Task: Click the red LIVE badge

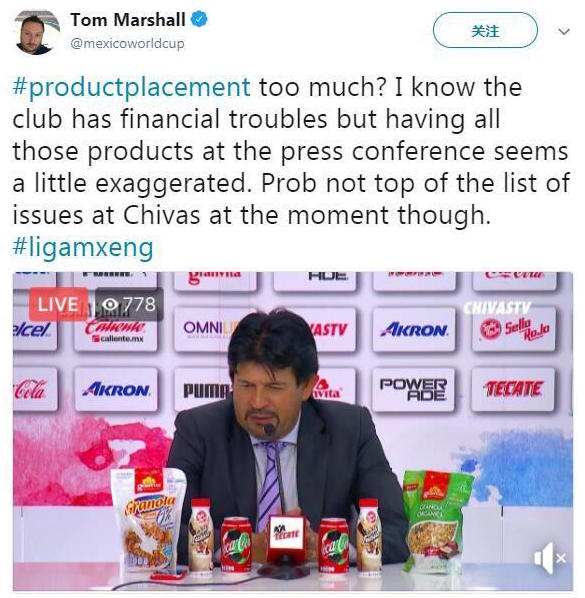Action: (x=58, y=304)
